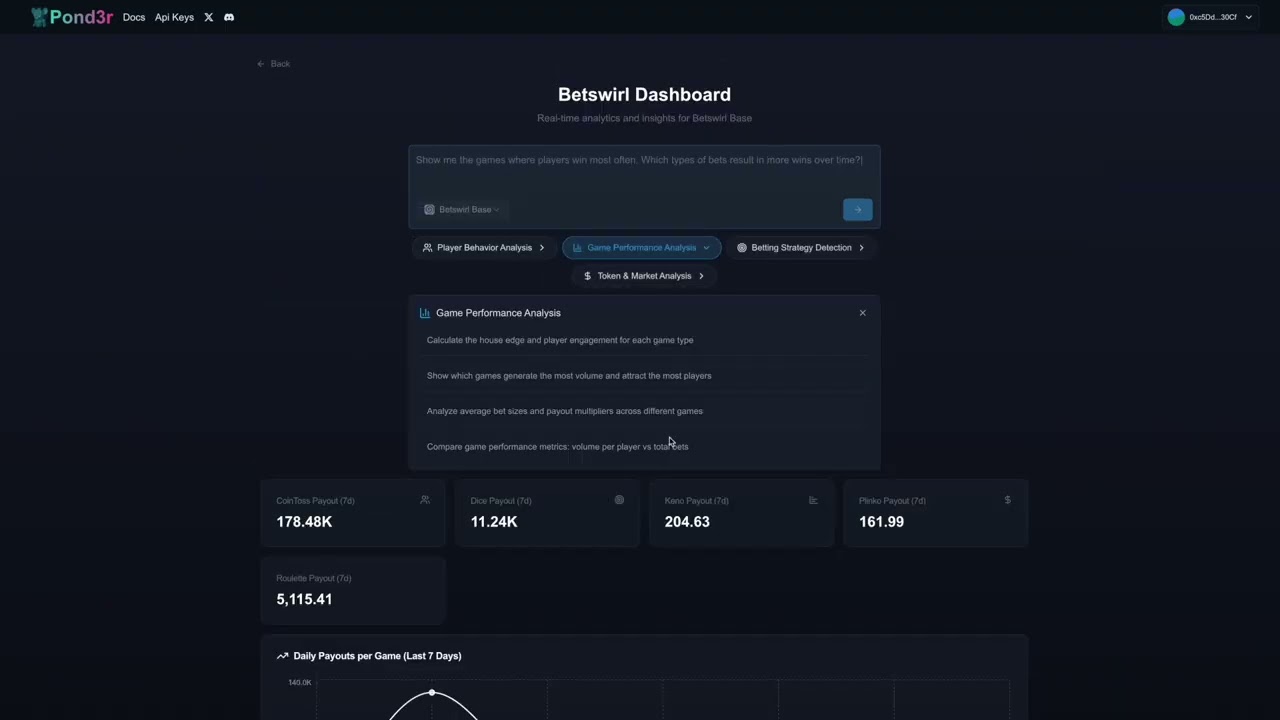Click the Keno Payout card chart icon
The height and width of the screenshot is (720, 1280).
(x=813, y=500)
